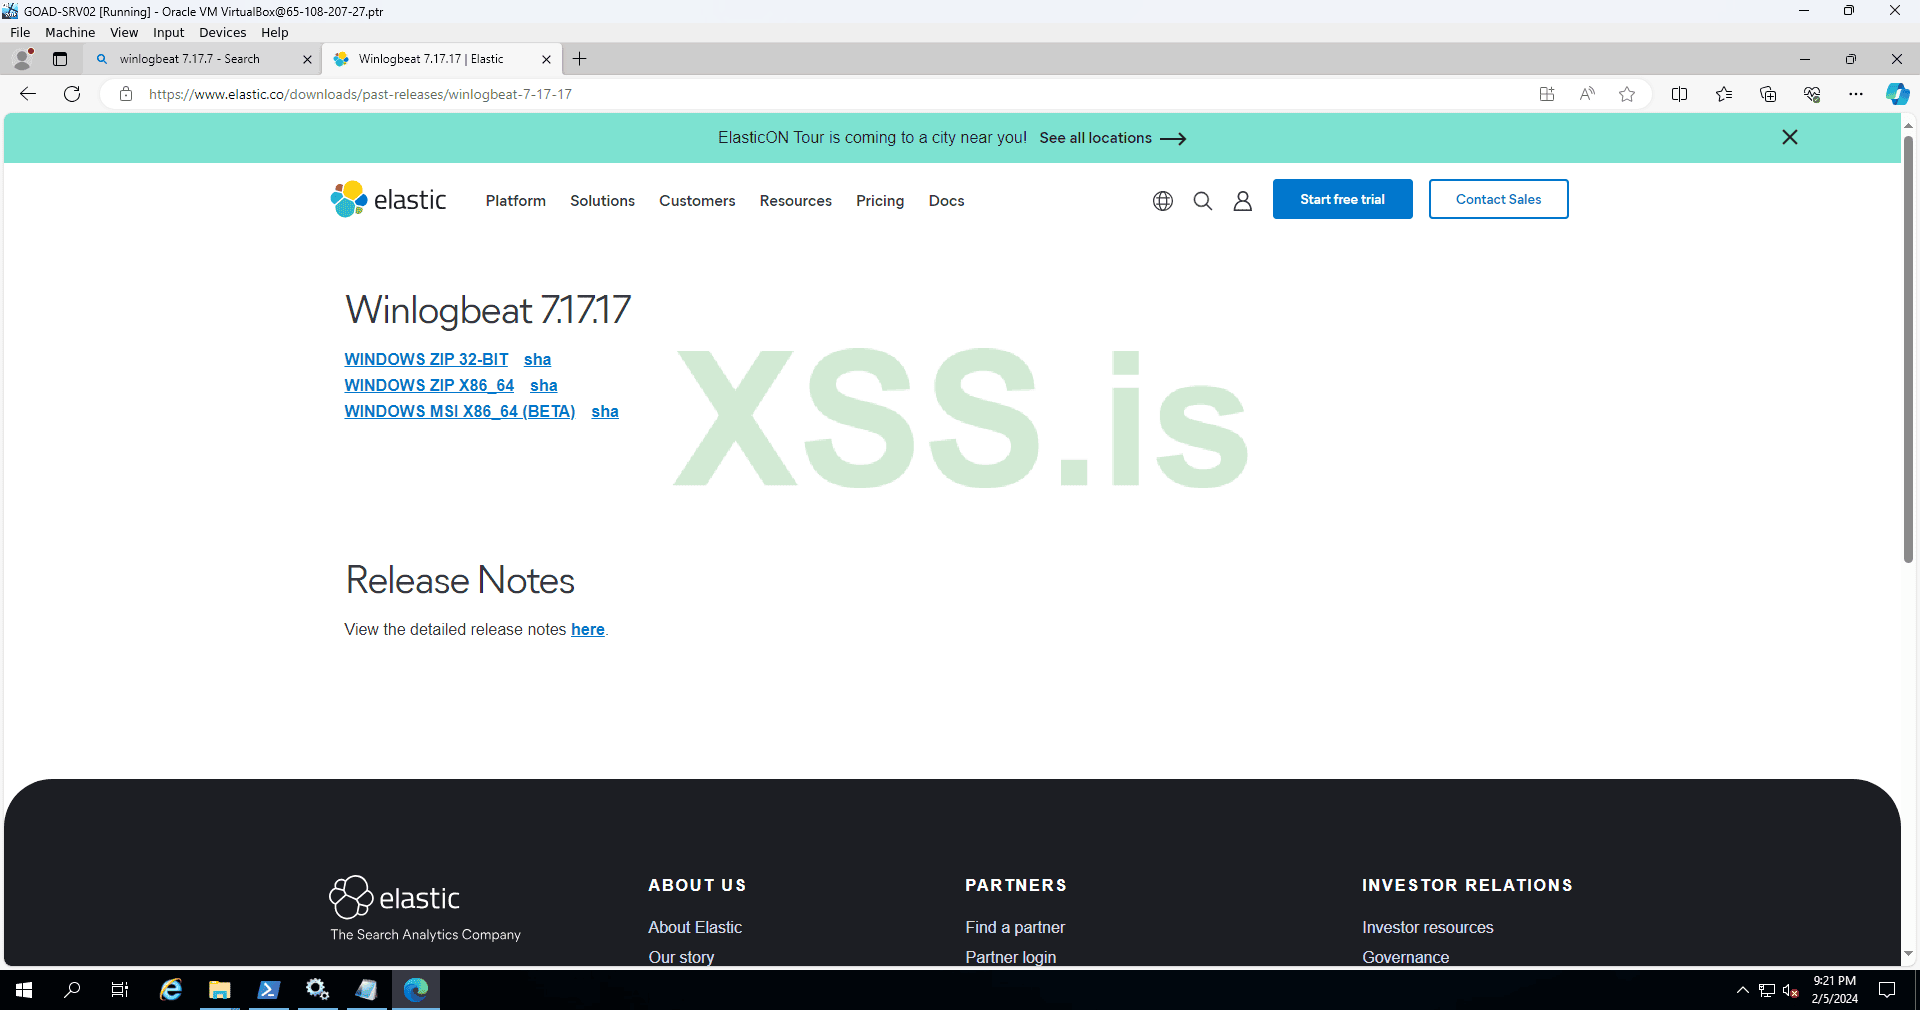Switch to the winlogbeat 7.17.7 Search tab
1920x1010 pixels.
click(x=190, y=59)
